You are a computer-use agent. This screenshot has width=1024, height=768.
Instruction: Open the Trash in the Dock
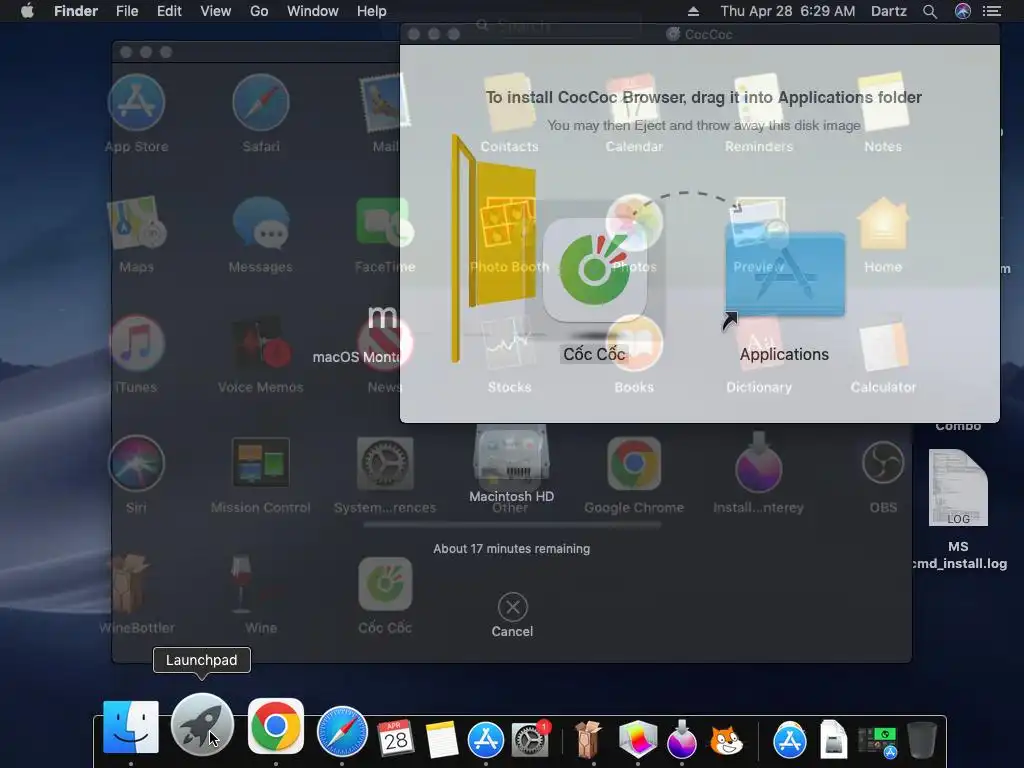[921, 739]
